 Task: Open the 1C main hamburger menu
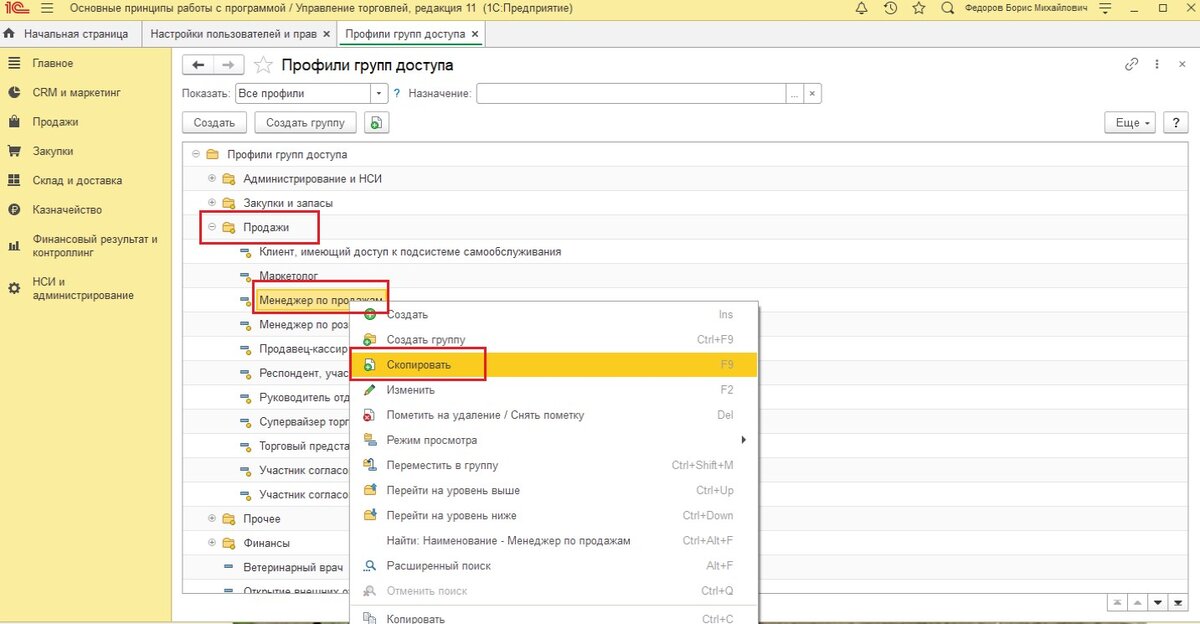[x=47, y=8]
